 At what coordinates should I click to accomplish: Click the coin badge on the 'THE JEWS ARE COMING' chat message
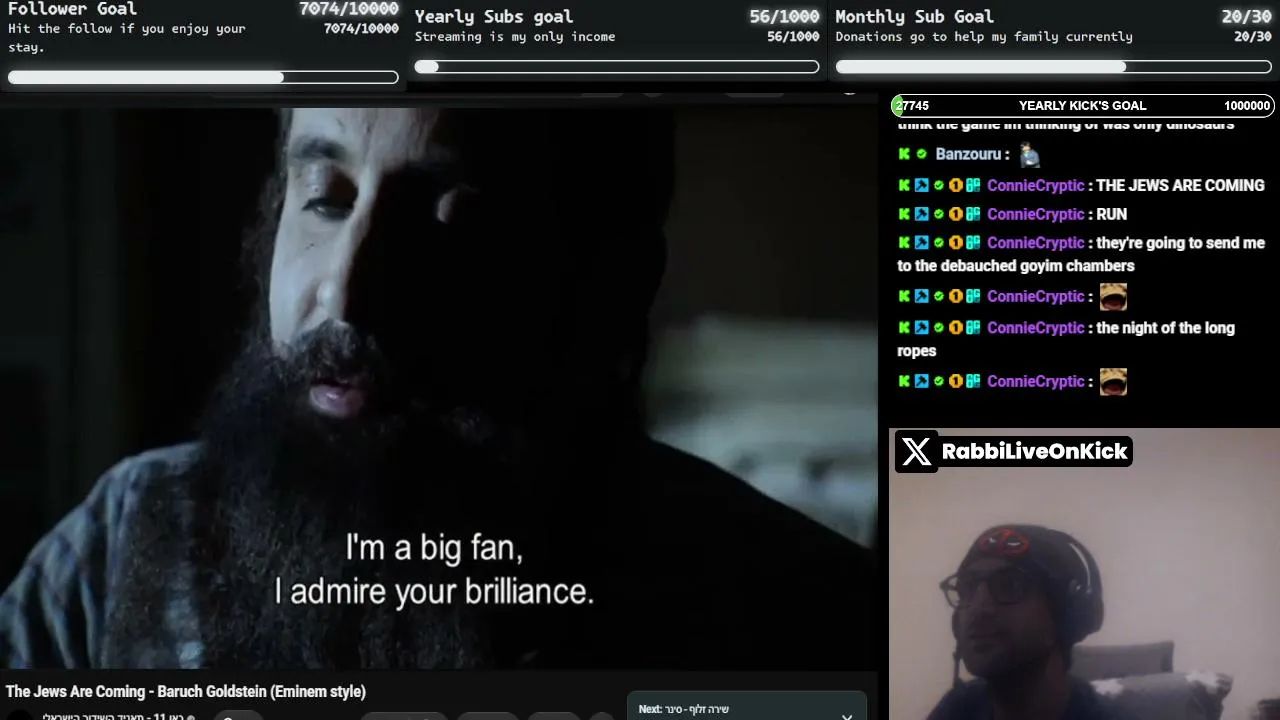956,185
